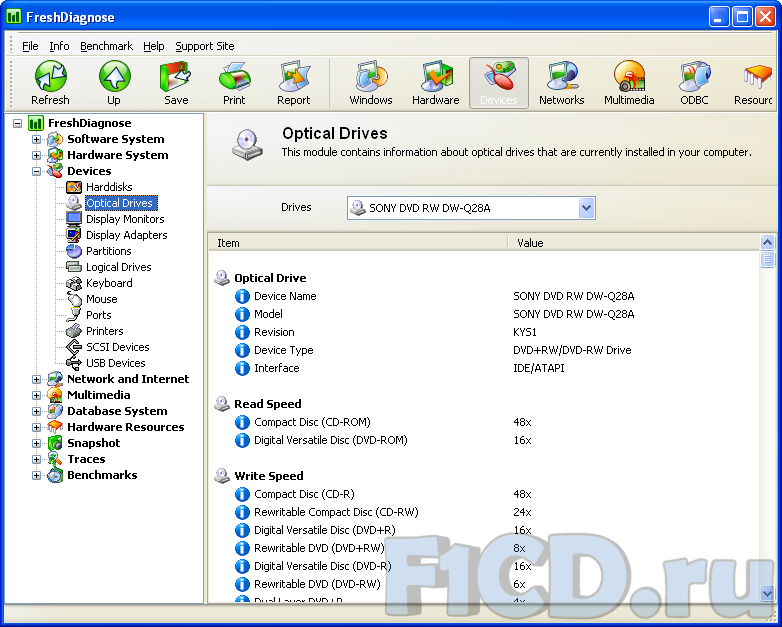This screenshot has height=627, width=782.
Task: Click the USB Devices icon
Action: pyautogui.click(x=74, y=363)
